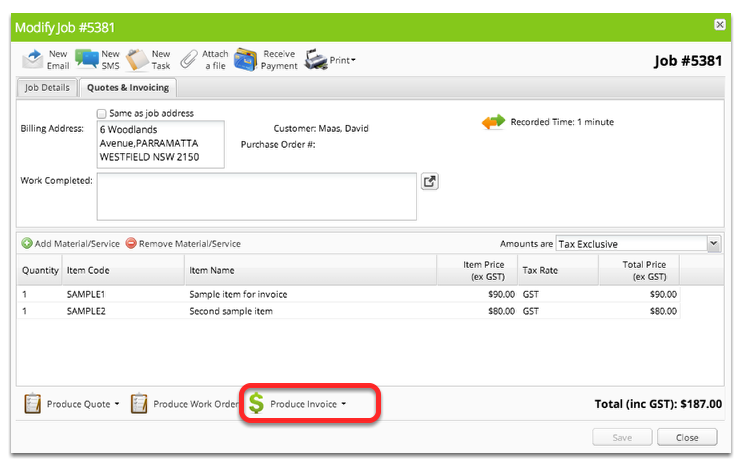
Task: Click the Item Name column header
Action: 311,270
